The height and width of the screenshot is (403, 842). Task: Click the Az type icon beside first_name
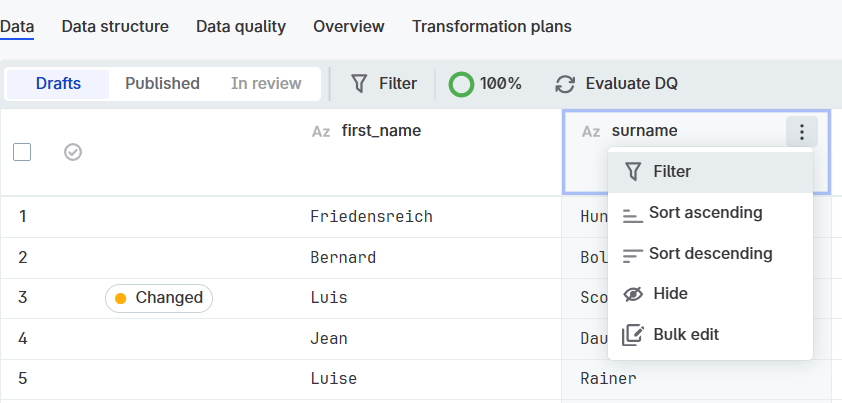click(321, 132)
